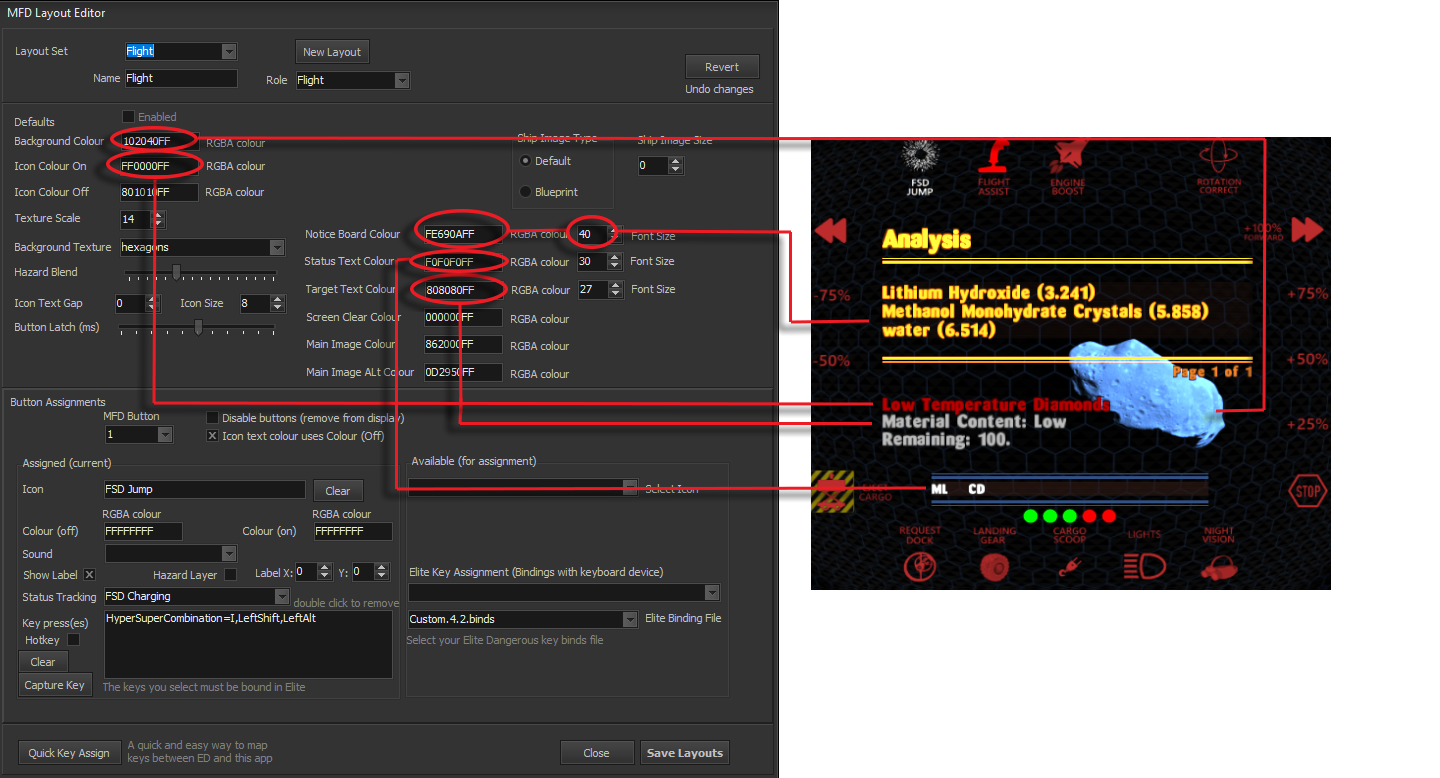Click the red STOP sign icon
Viewport: 1440px width, 778px height.
(1307, 491)
